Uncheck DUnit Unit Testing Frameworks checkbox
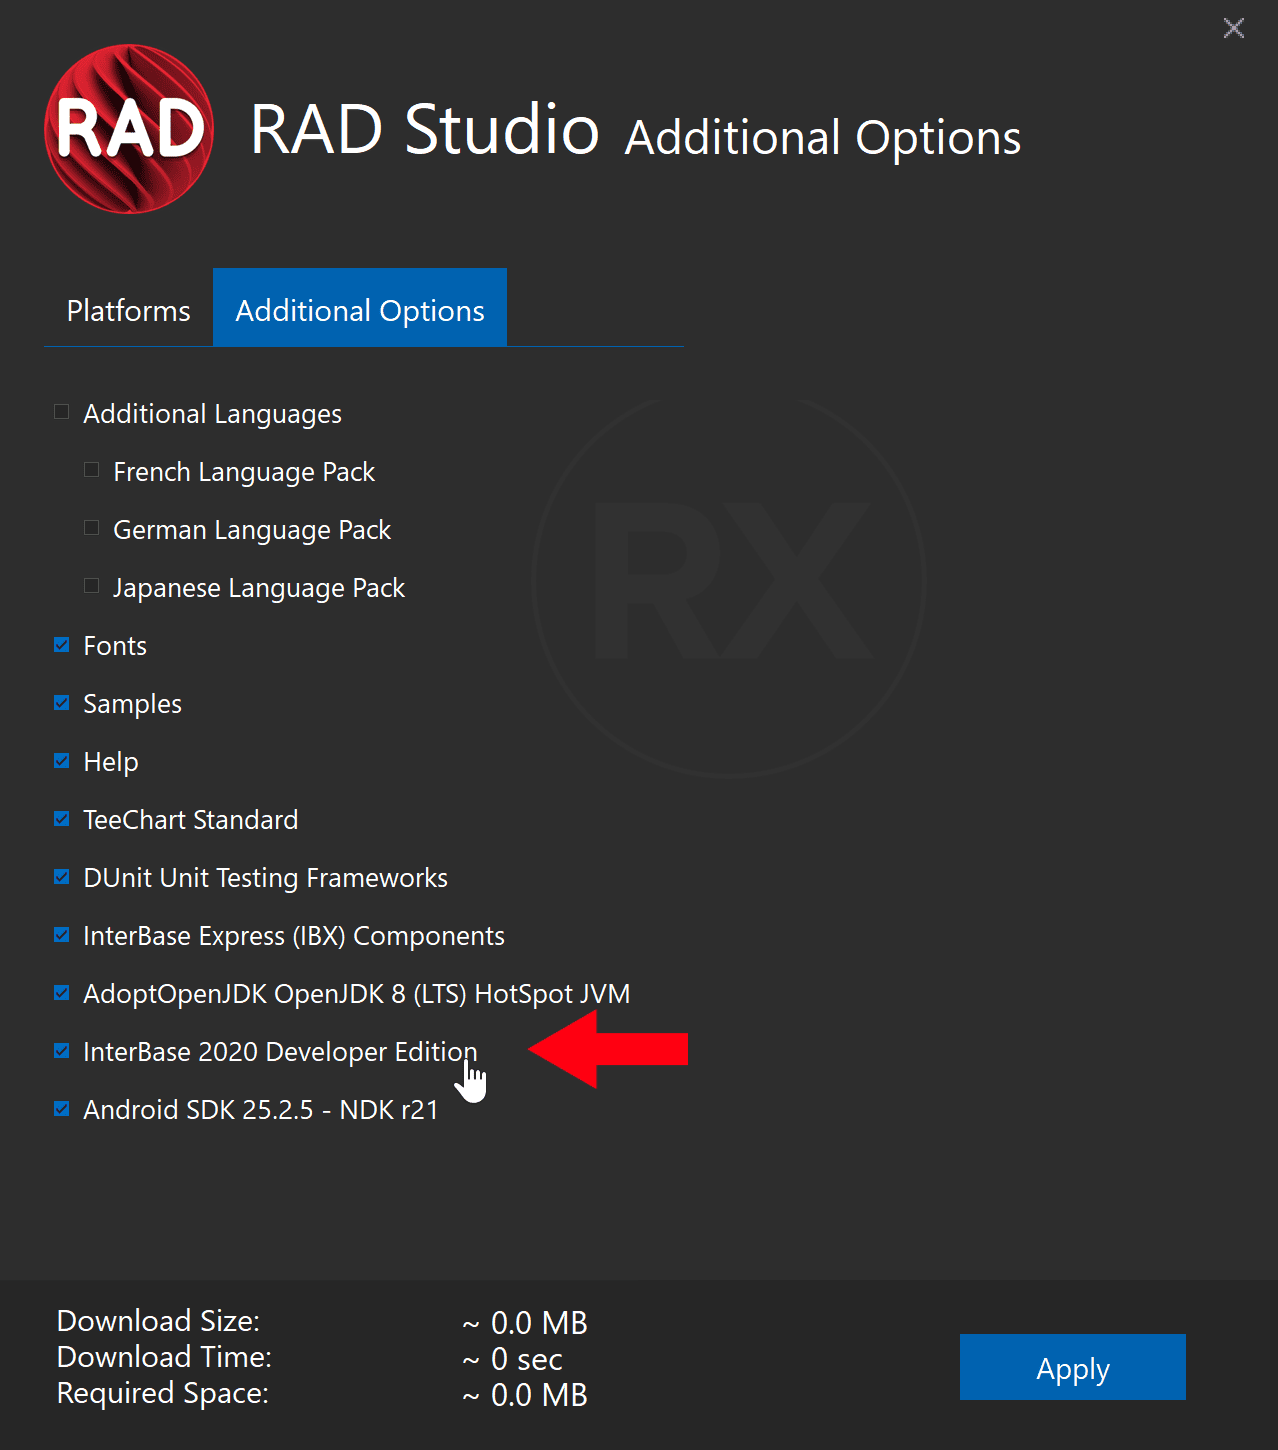The width and height of the screenshot is (1278, 1450). tap(61, 876)
